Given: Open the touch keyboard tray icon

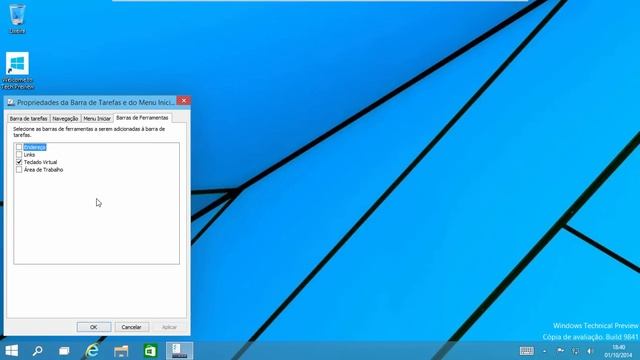Looking at the screenshot, I should click(527, 351).
